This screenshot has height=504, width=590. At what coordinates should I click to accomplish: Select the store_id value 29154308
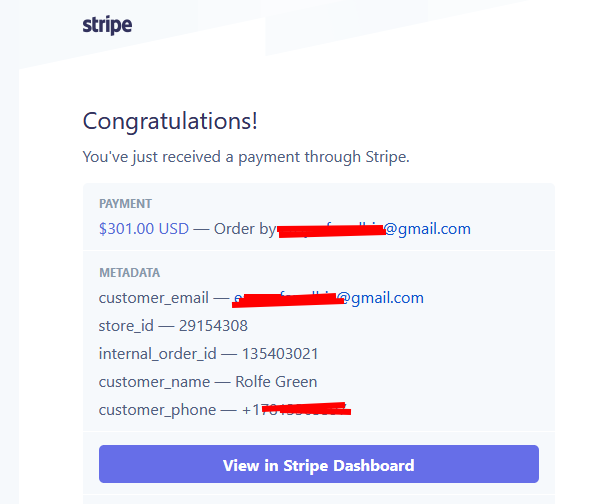(213, 326)
